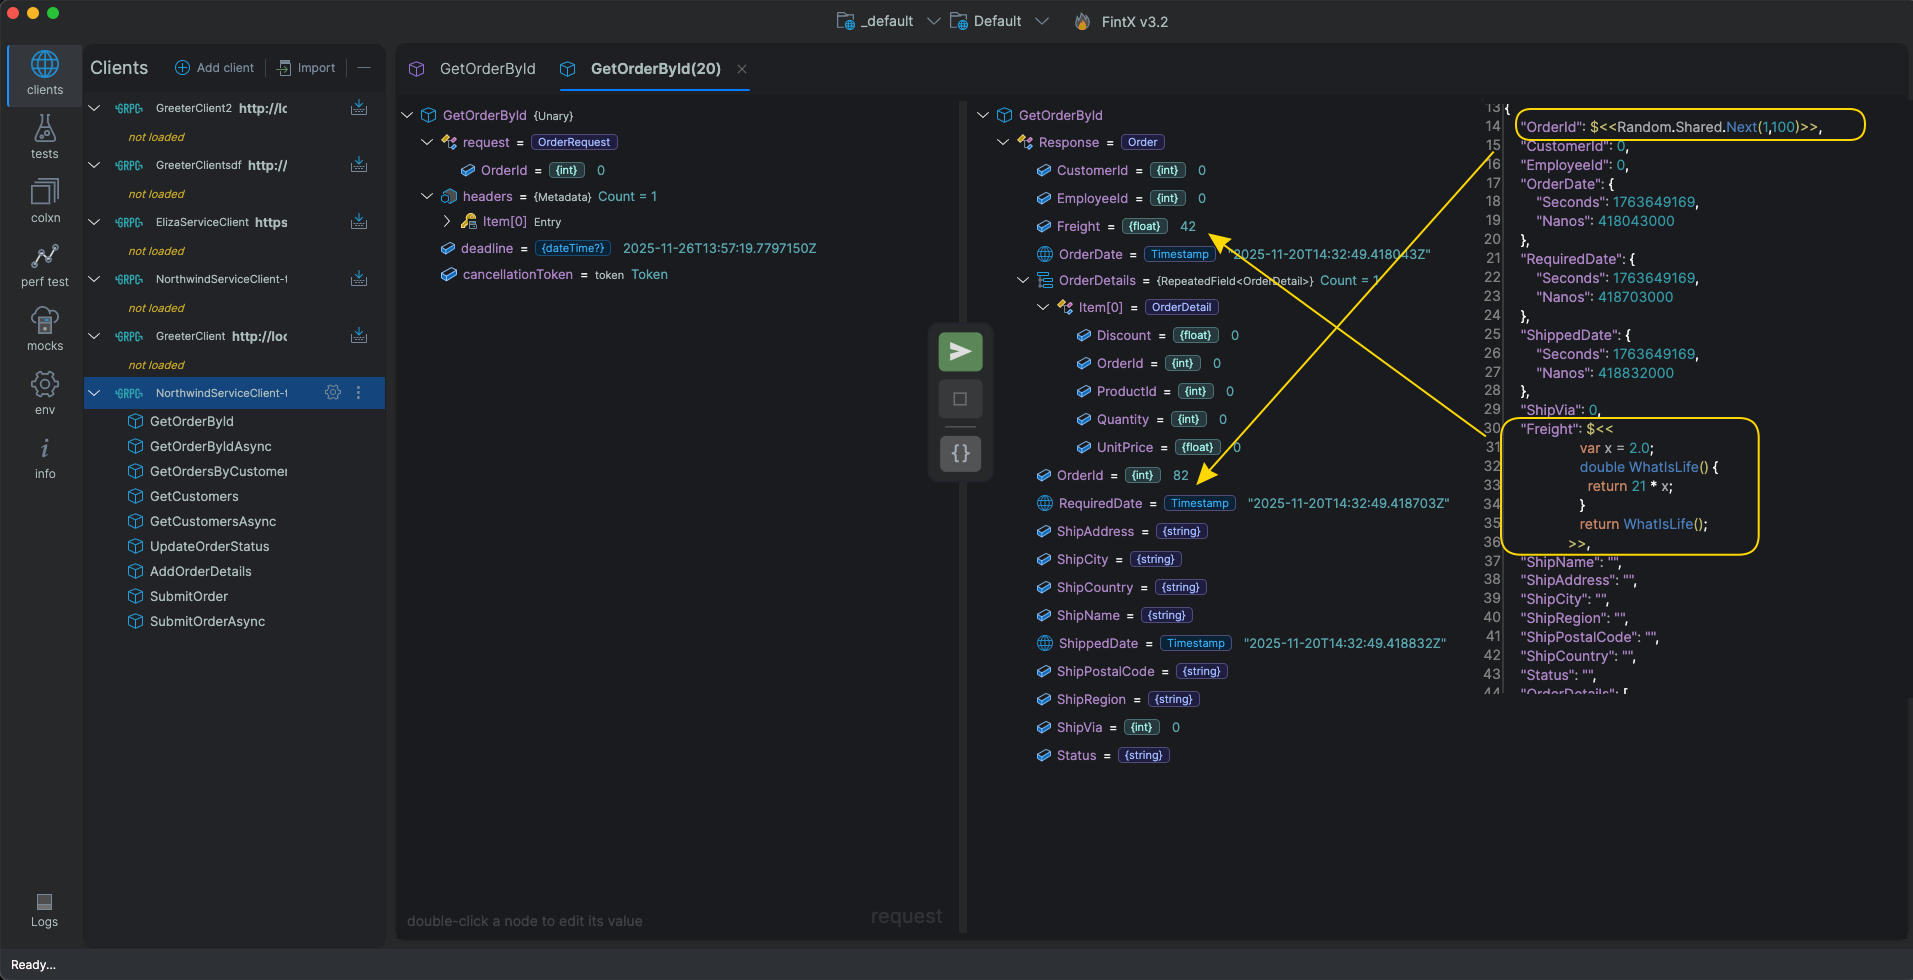Screen dimensions: 1913x980
Task: Collapse the OrderDetails response node
Action: point(1023,281)
